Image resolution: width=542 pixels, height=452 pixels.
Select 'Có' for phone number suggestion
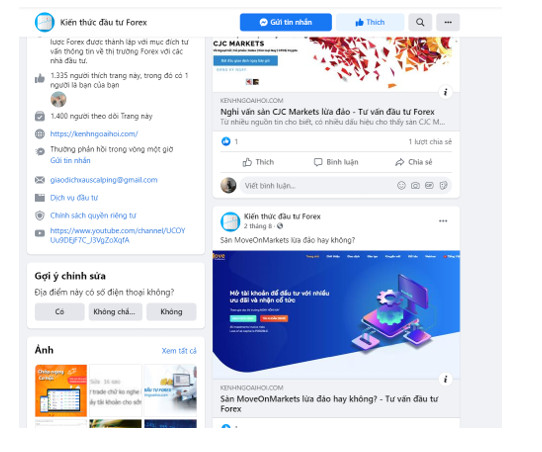coord(59,312)
